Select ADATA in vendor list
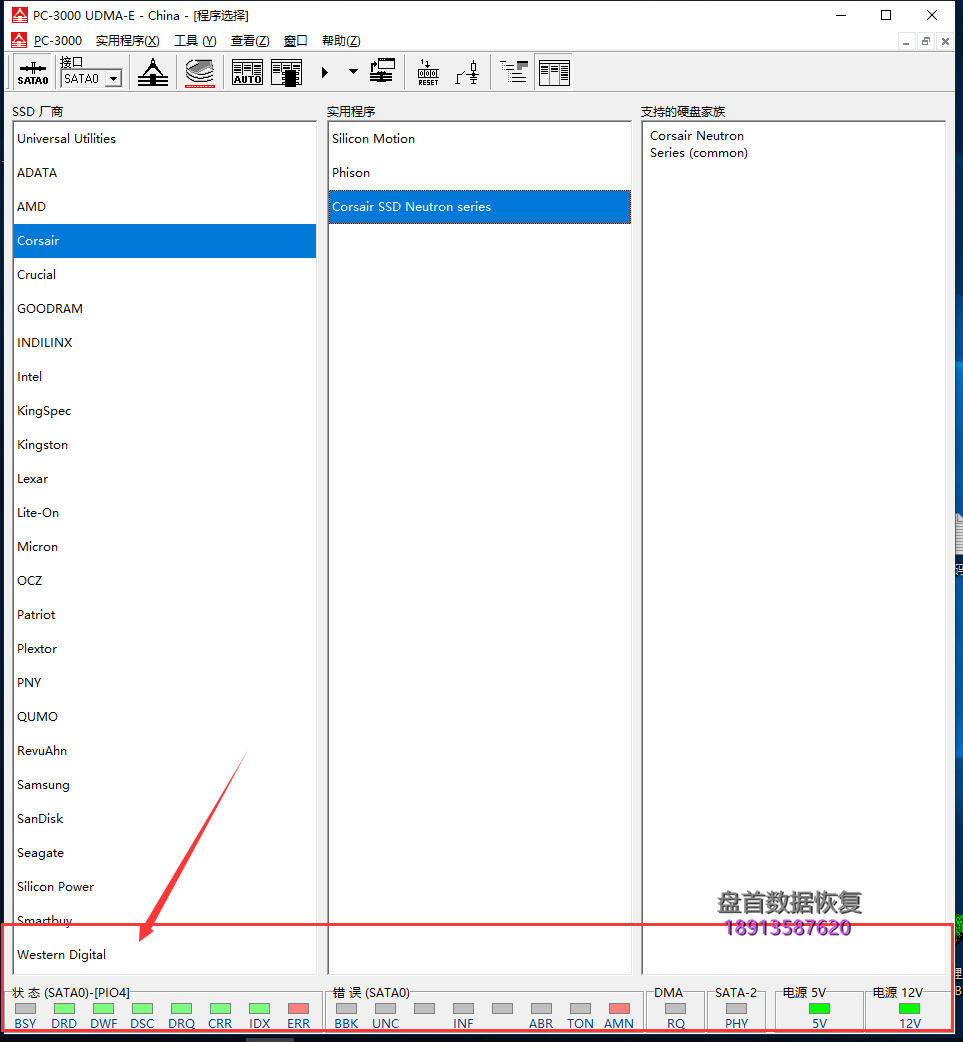The image size is (963, 1042). [x=164, y=173]
